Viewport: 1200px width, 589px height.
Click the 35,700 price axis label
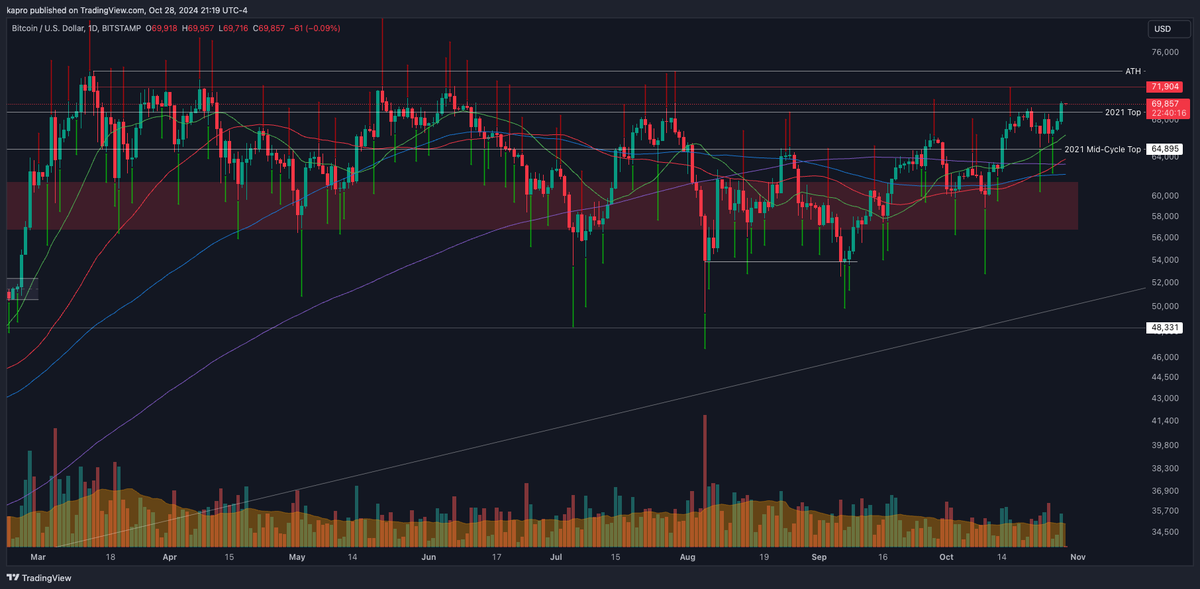click(1163, 510)
